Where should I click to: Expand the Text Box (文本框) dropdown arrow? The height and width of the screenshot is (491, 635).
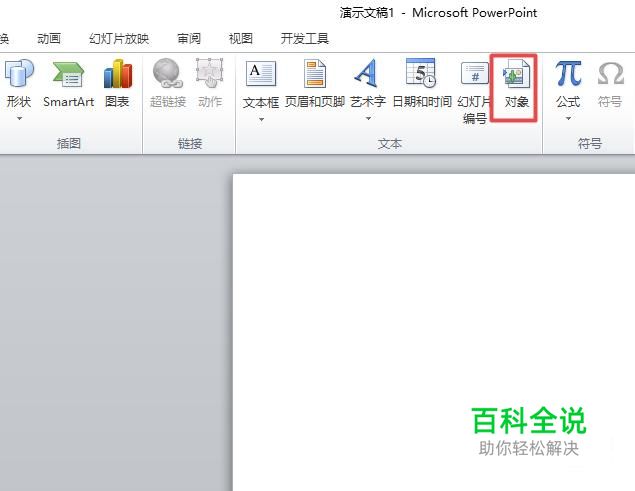tap(261, 119)
